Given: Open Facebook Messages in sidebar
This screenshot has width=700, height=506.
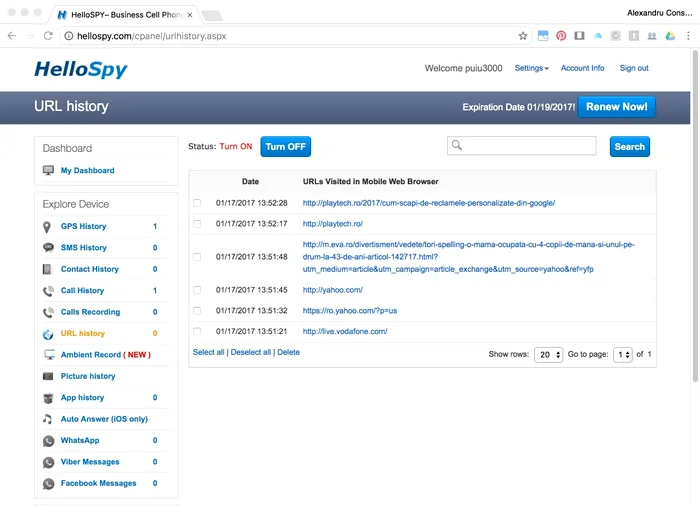Looking at the screenshot, I should click(99, 484).
